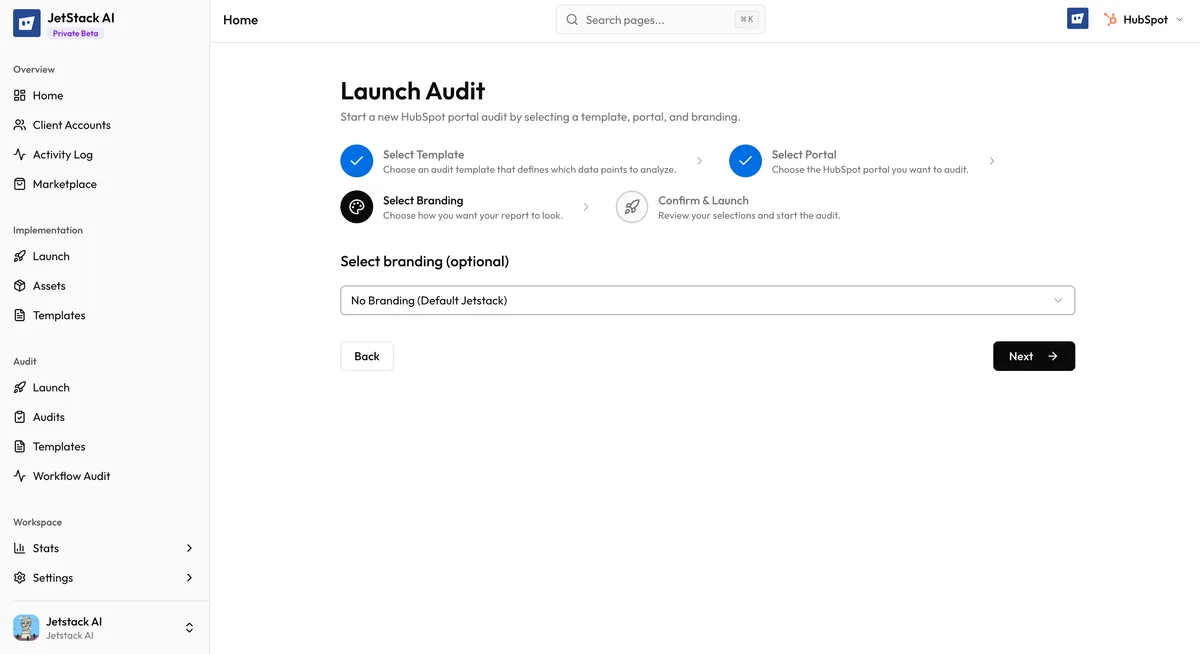View the Activity Log
Image resolution: width=1200 pixels, height=654 pixels.
pos(63,154)
